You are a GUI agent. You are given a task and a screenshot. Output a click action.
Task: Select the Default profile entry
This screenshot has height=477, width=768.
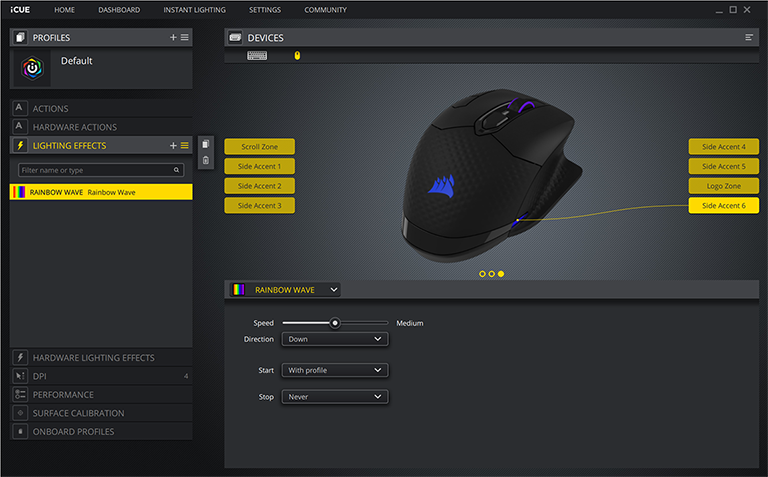tap(101, 69)
